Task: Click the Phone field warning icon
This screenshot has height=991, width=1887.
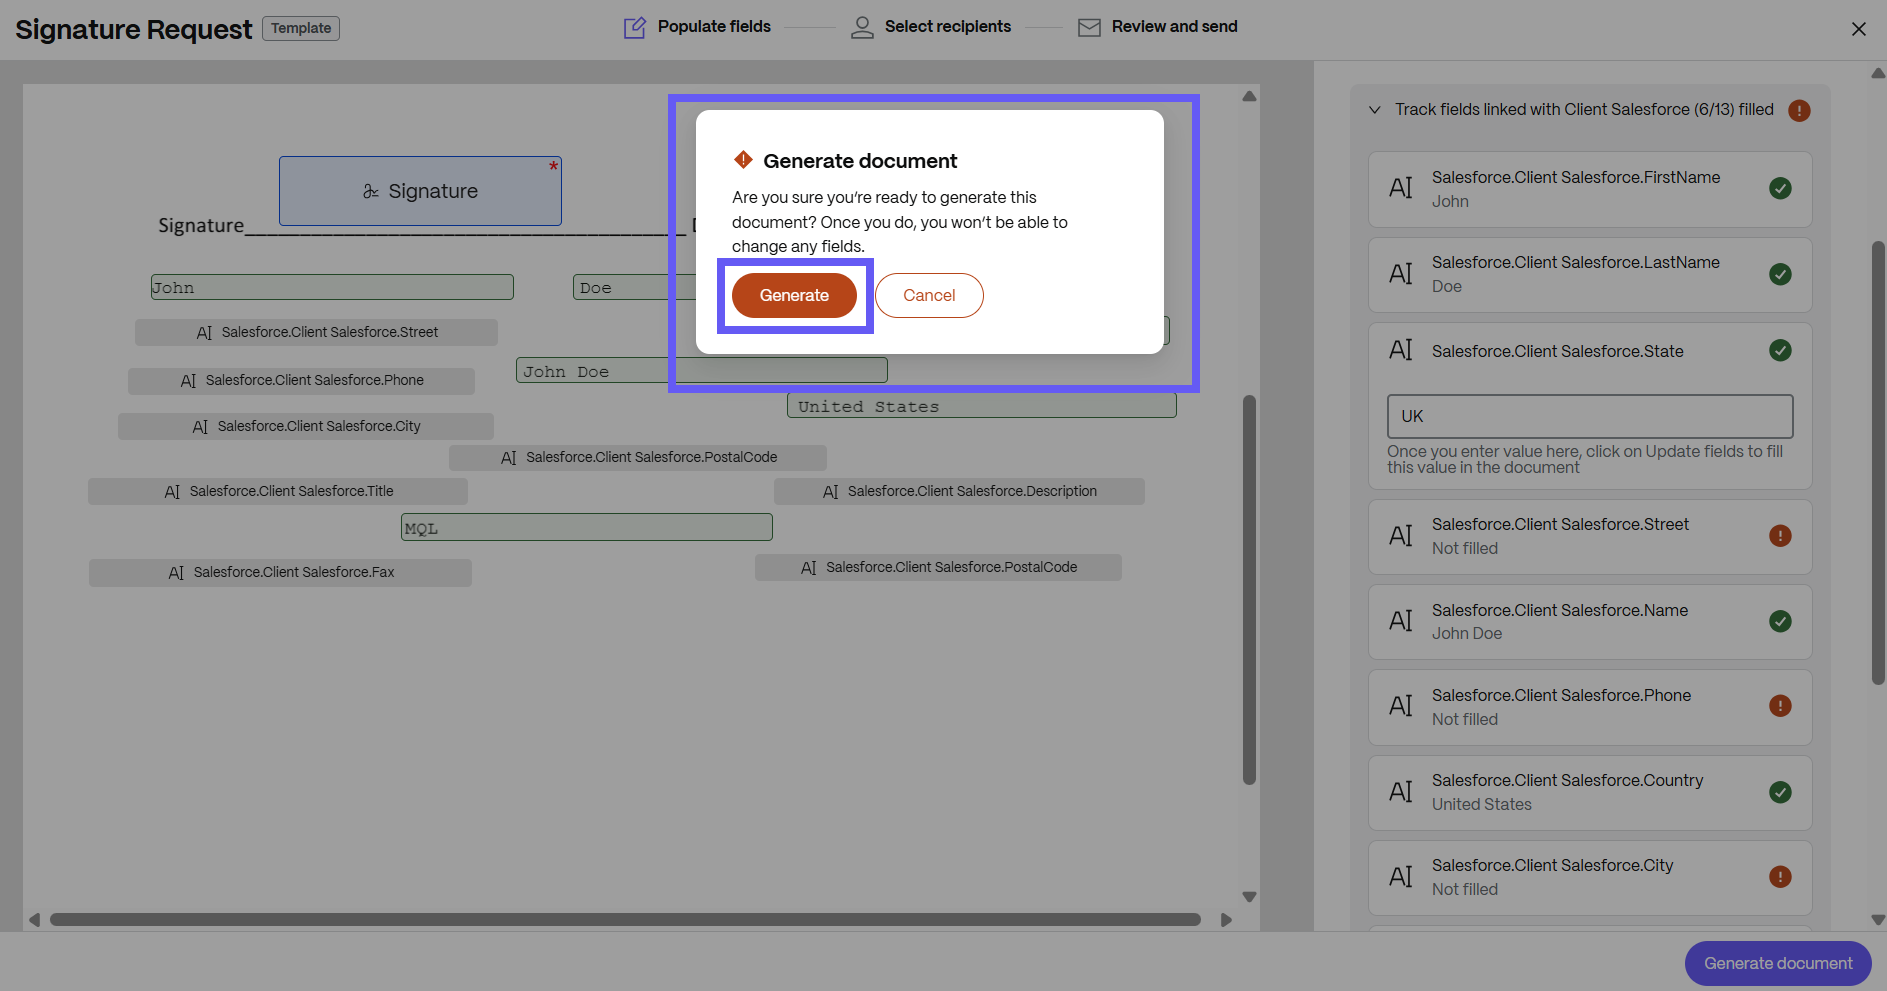Action: (1780, 706)
